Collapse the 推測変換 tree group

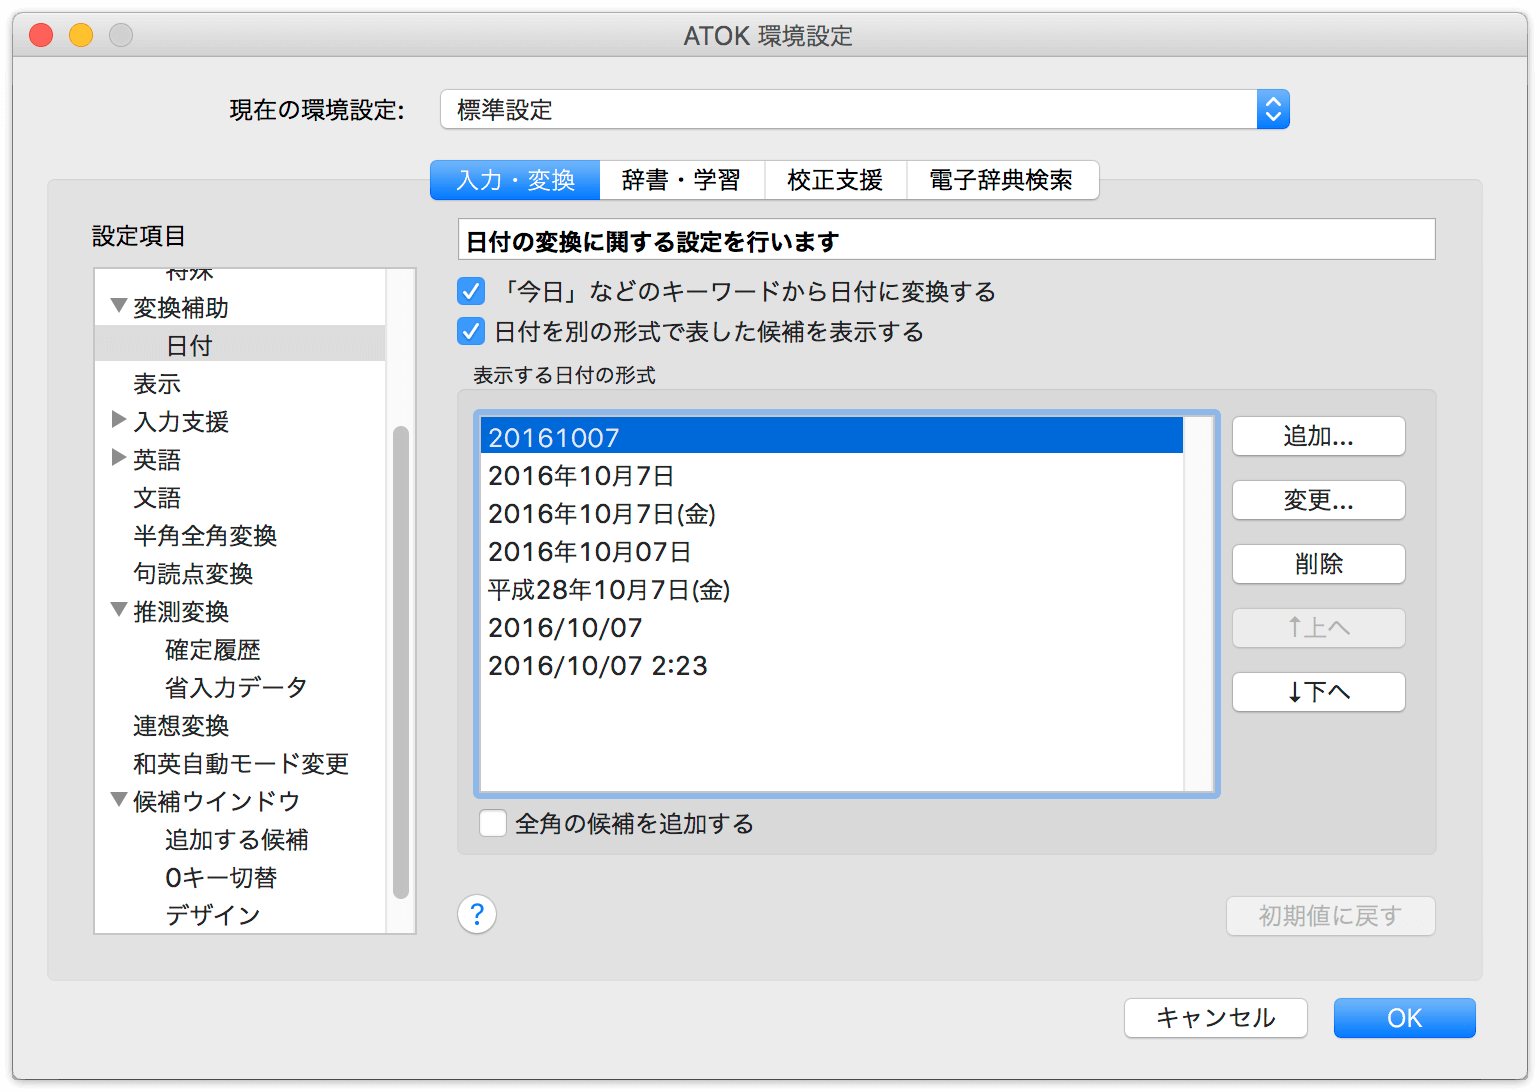pos(119,610)
